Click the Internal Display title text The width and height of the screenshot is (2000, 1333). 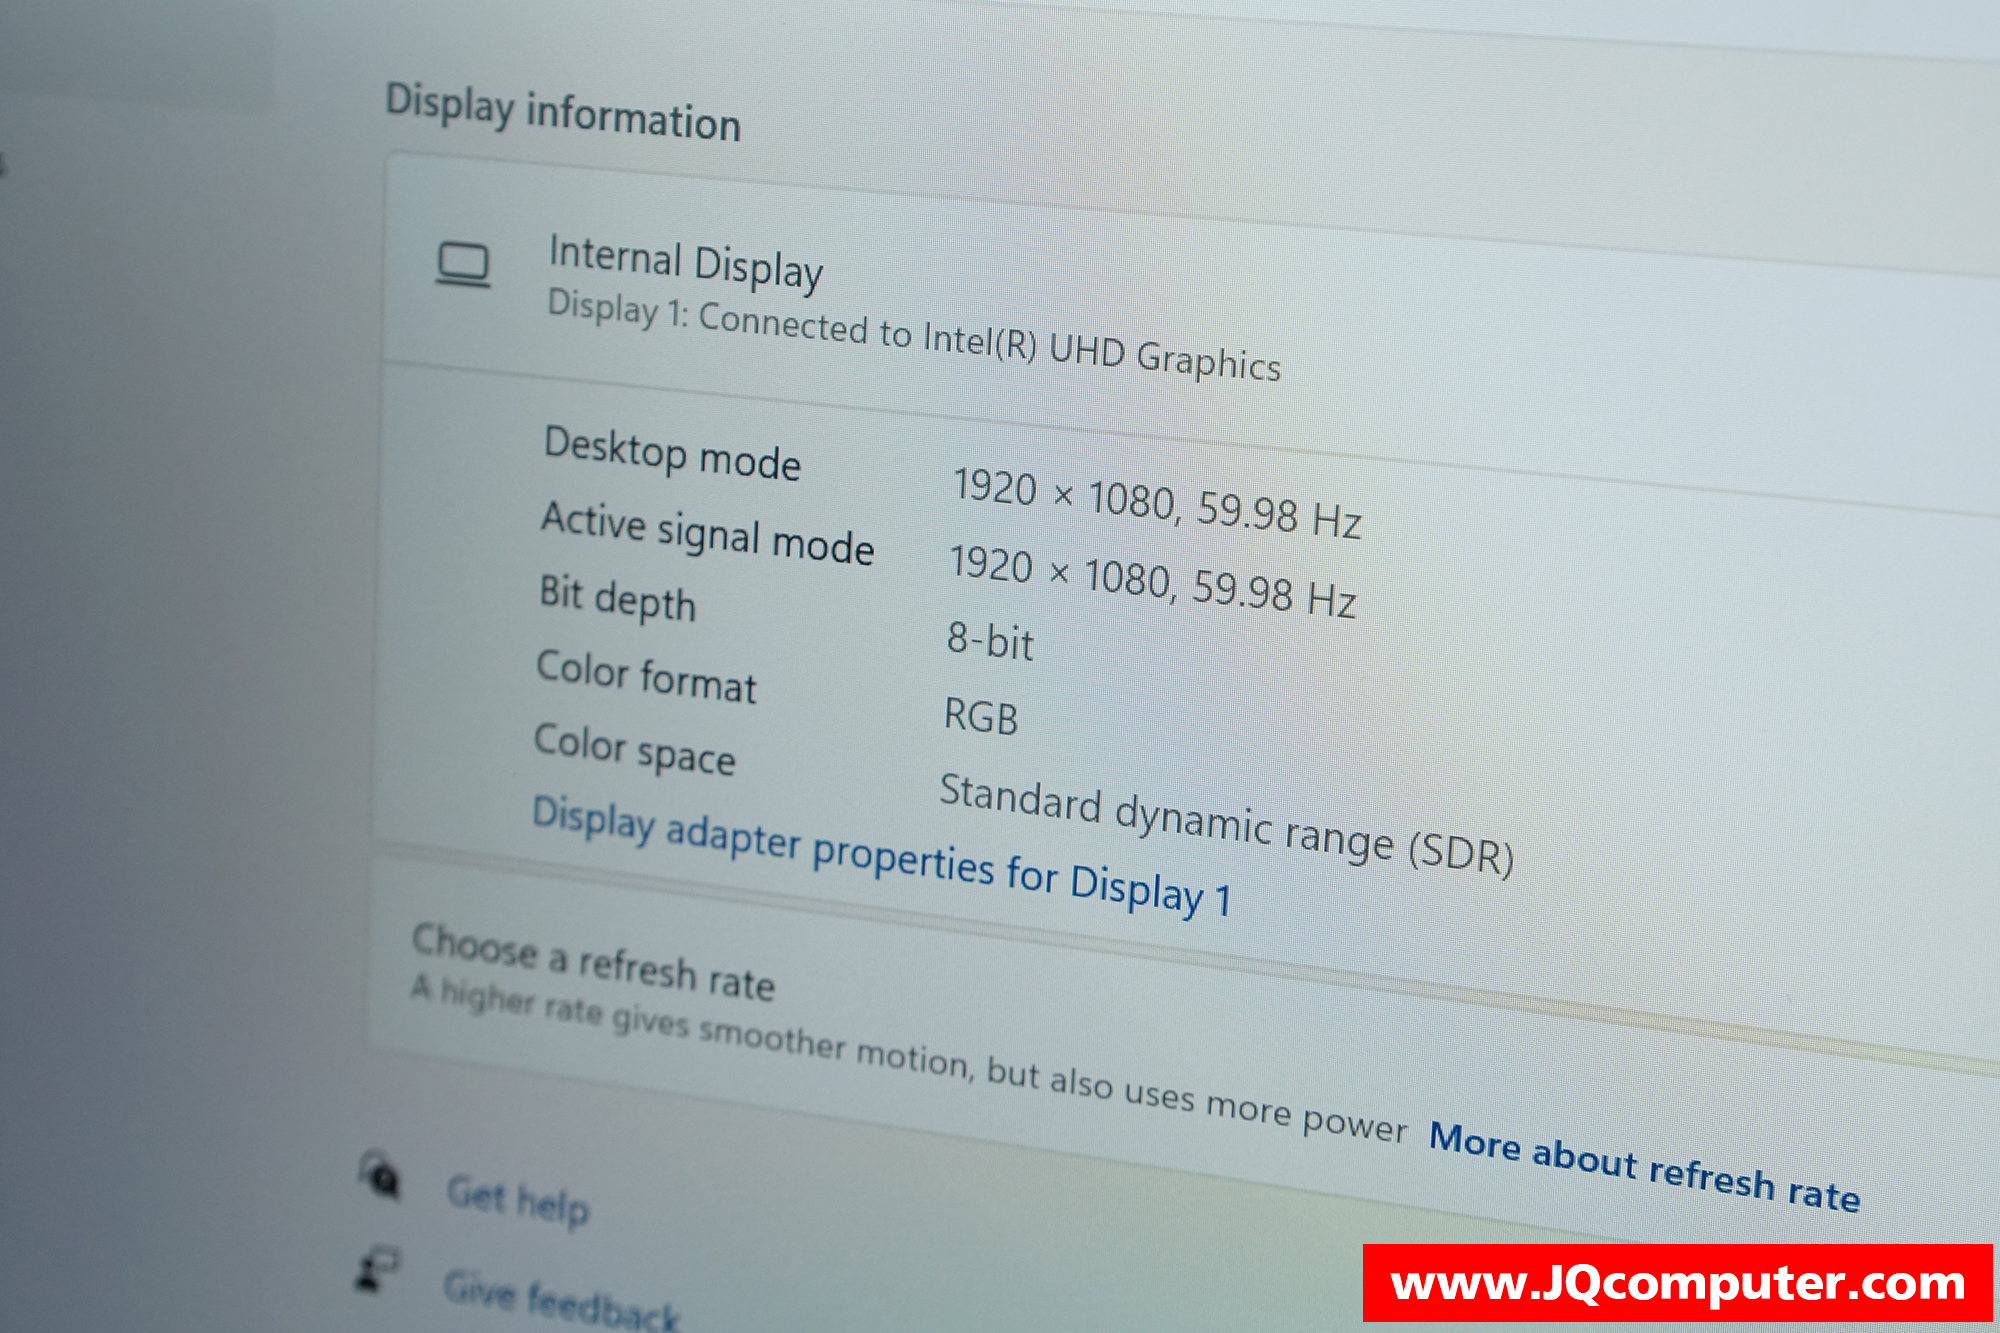686,263
